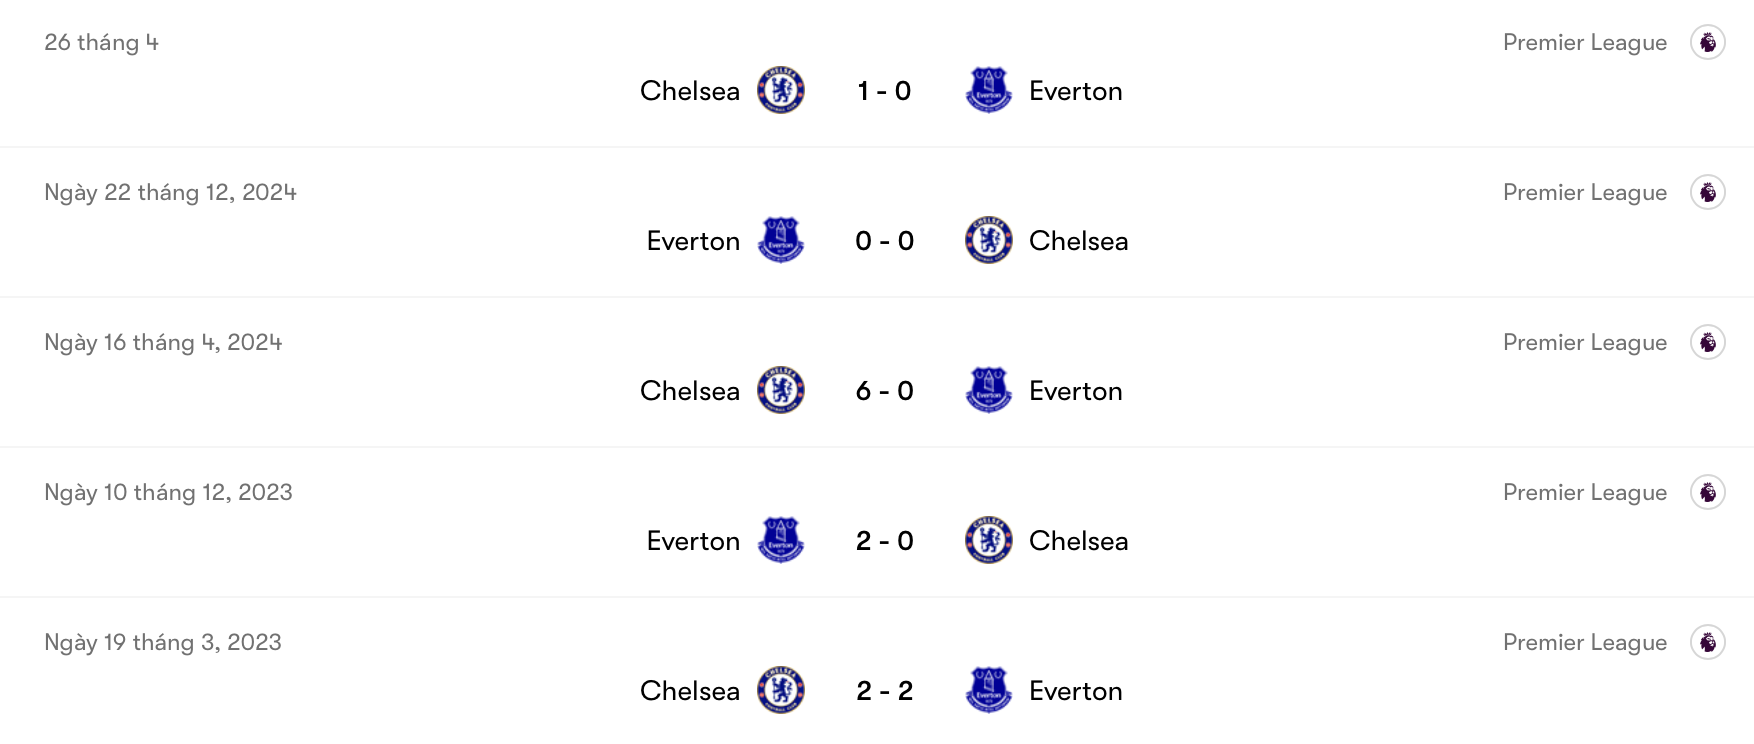1754x744 pixels.
Task: Select the 6-0 score to view match details
Action: point(883,390)
